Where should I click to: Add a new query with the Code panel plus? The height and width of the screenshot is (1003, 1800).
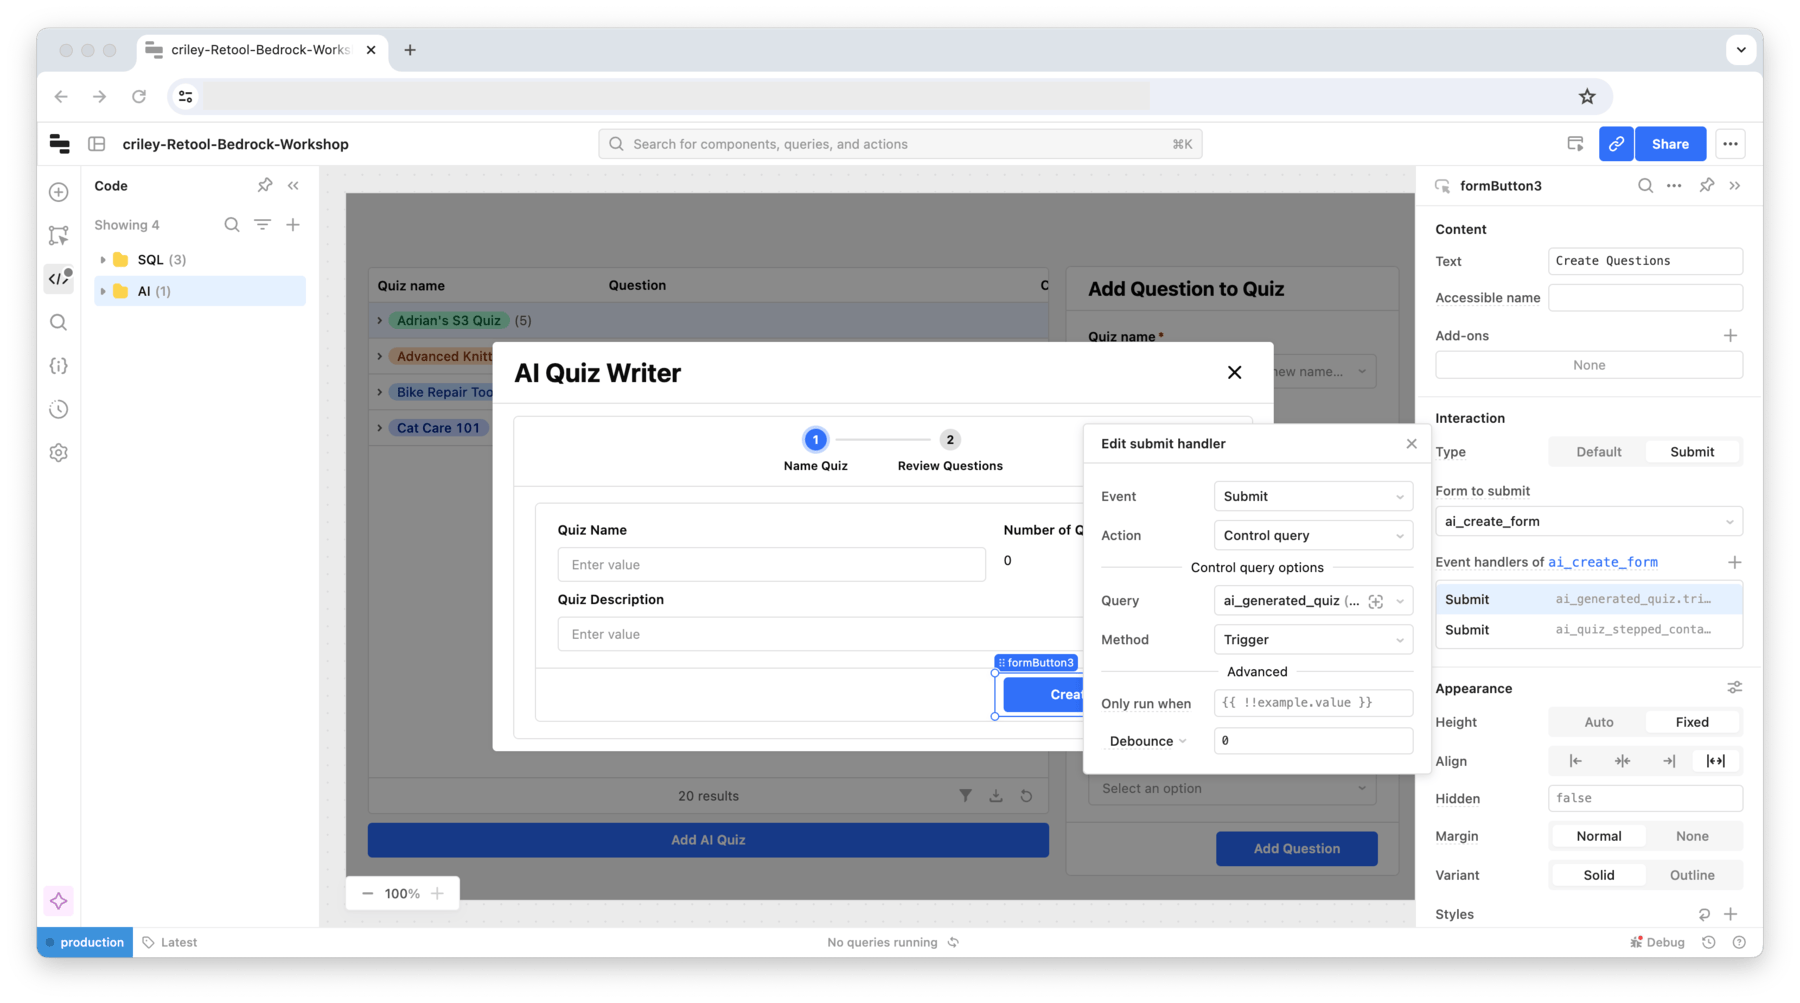click(x=293, y=225)
